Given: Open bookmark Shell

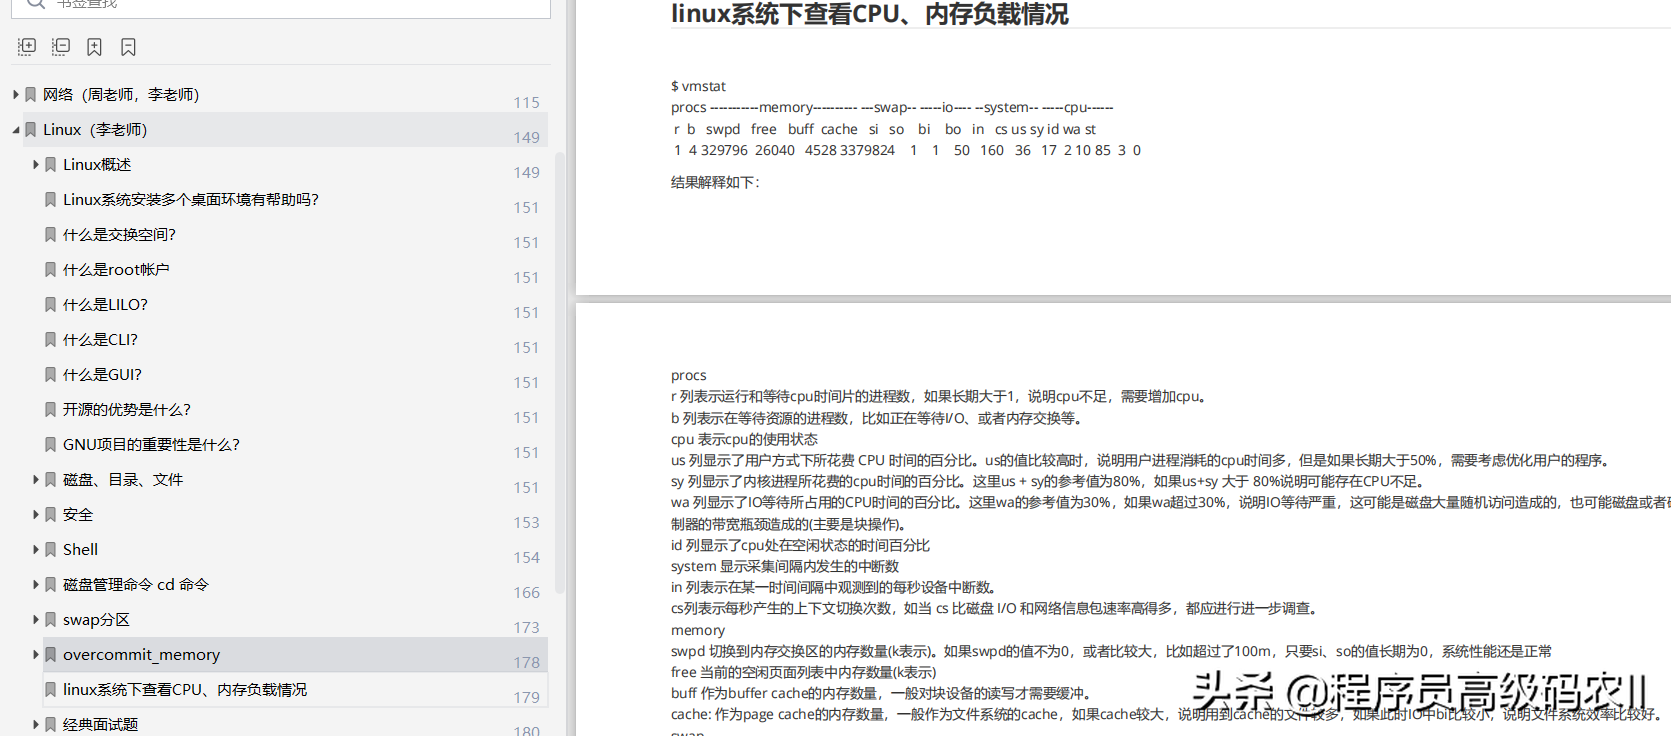Looking at the screenshot, I should coord(80,549).
